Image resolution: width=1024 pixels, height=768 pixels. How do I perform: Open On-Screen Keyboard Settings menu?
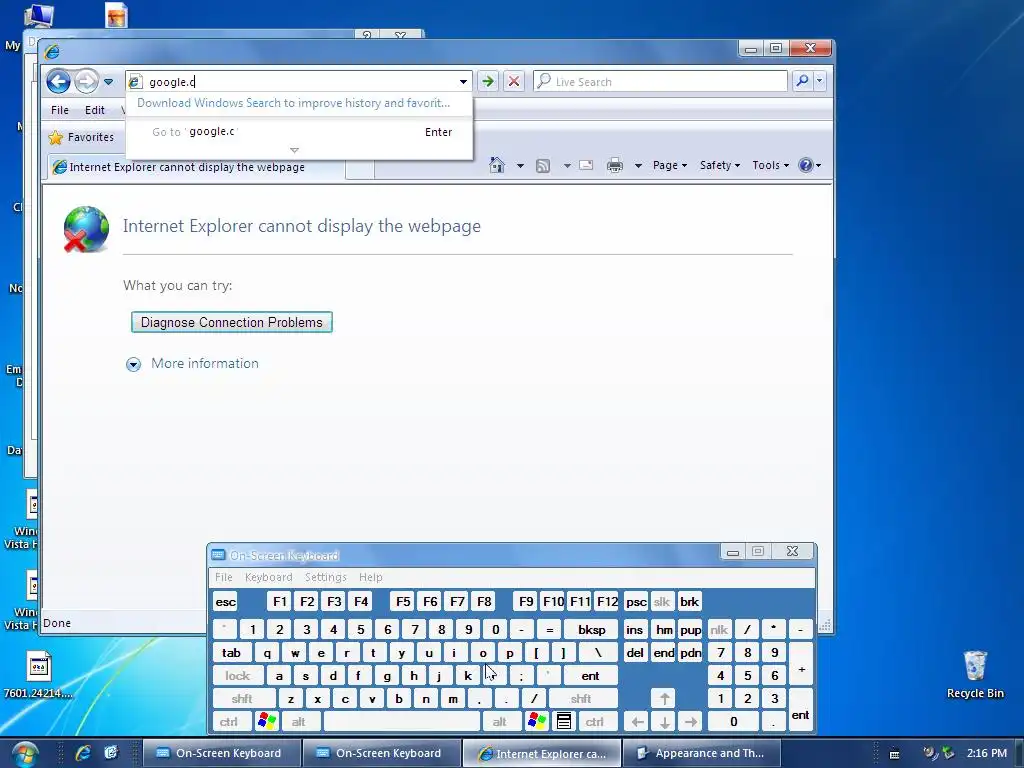325,577
